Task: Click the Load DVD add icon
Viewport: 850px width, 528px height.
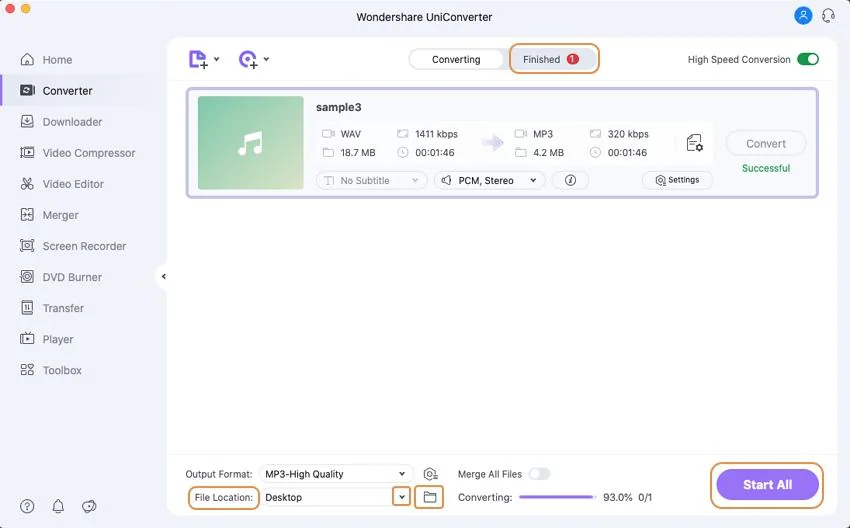Action: pyautogui.click(x=248, y=59)
